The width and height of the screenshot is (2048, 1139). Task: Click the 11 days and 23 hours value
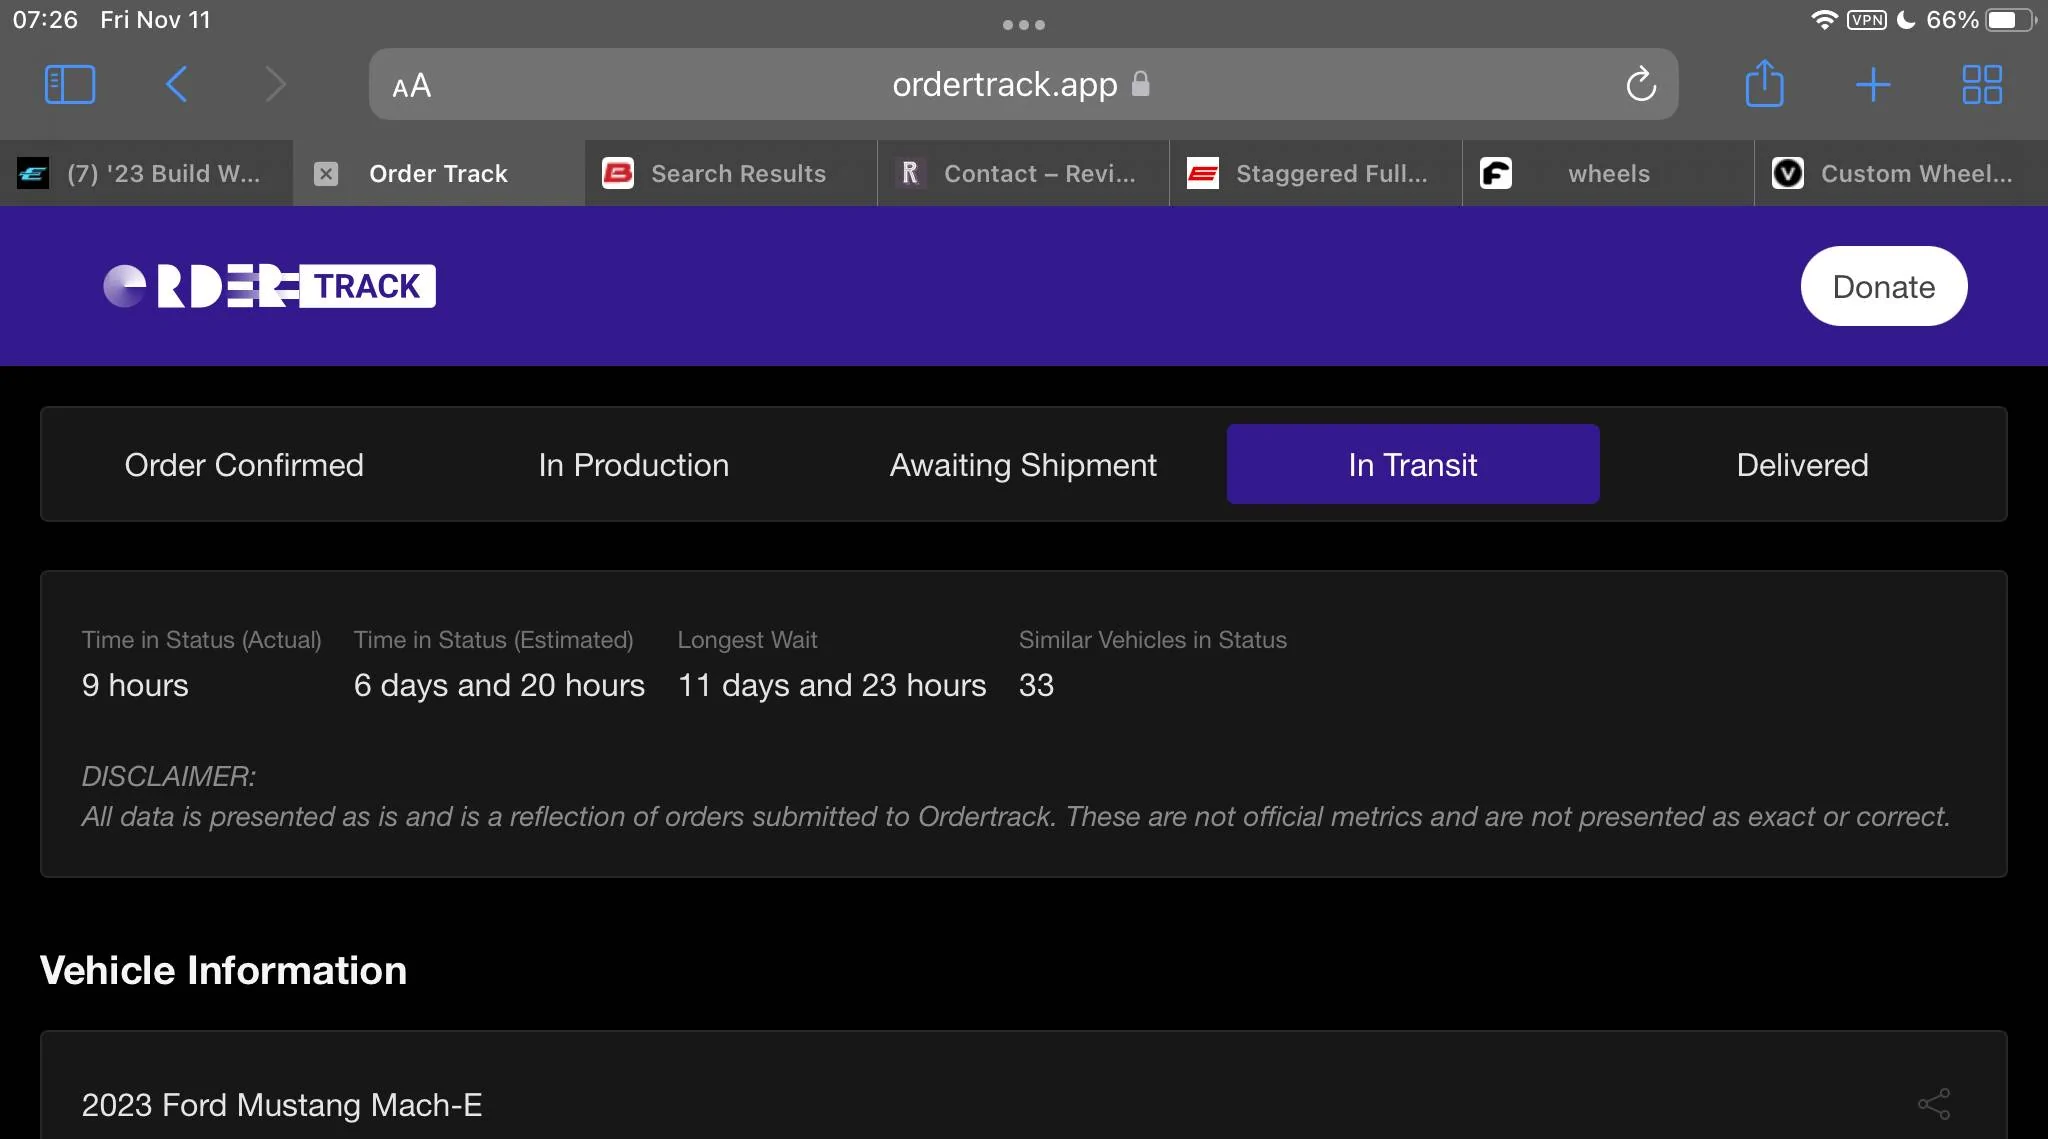click(832, 685)
